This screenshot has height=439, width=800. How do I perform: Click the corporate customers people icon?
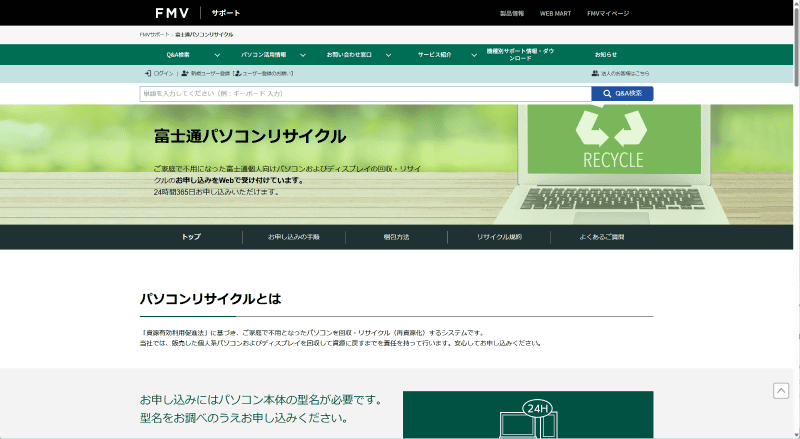[595, 74]
